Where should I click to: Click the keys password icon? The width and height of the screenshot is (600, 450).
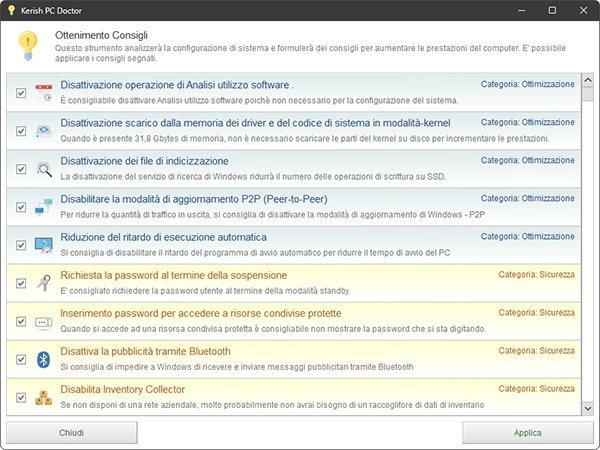(x=44, y=283)
